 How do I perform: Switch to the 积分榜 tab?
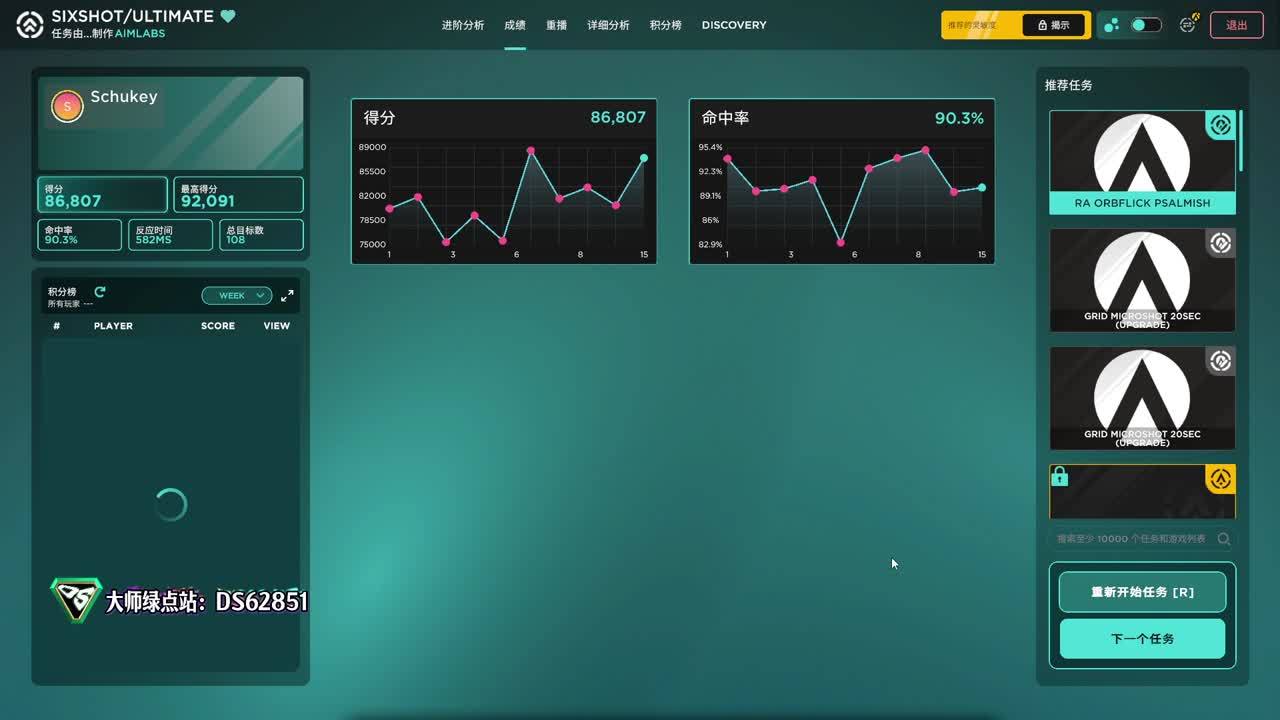pos(665,25)
